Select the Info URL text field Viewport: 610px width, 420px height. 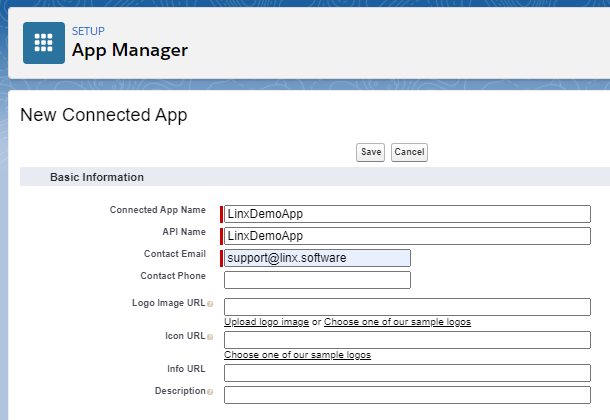click(407, 372)
